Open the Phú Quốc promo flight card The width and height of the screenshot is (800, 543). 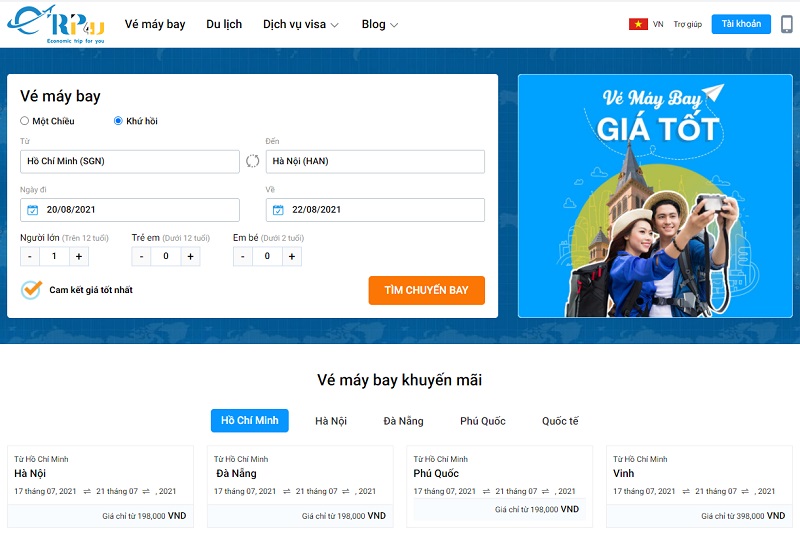pyautogui.click(x=499, y=486)
